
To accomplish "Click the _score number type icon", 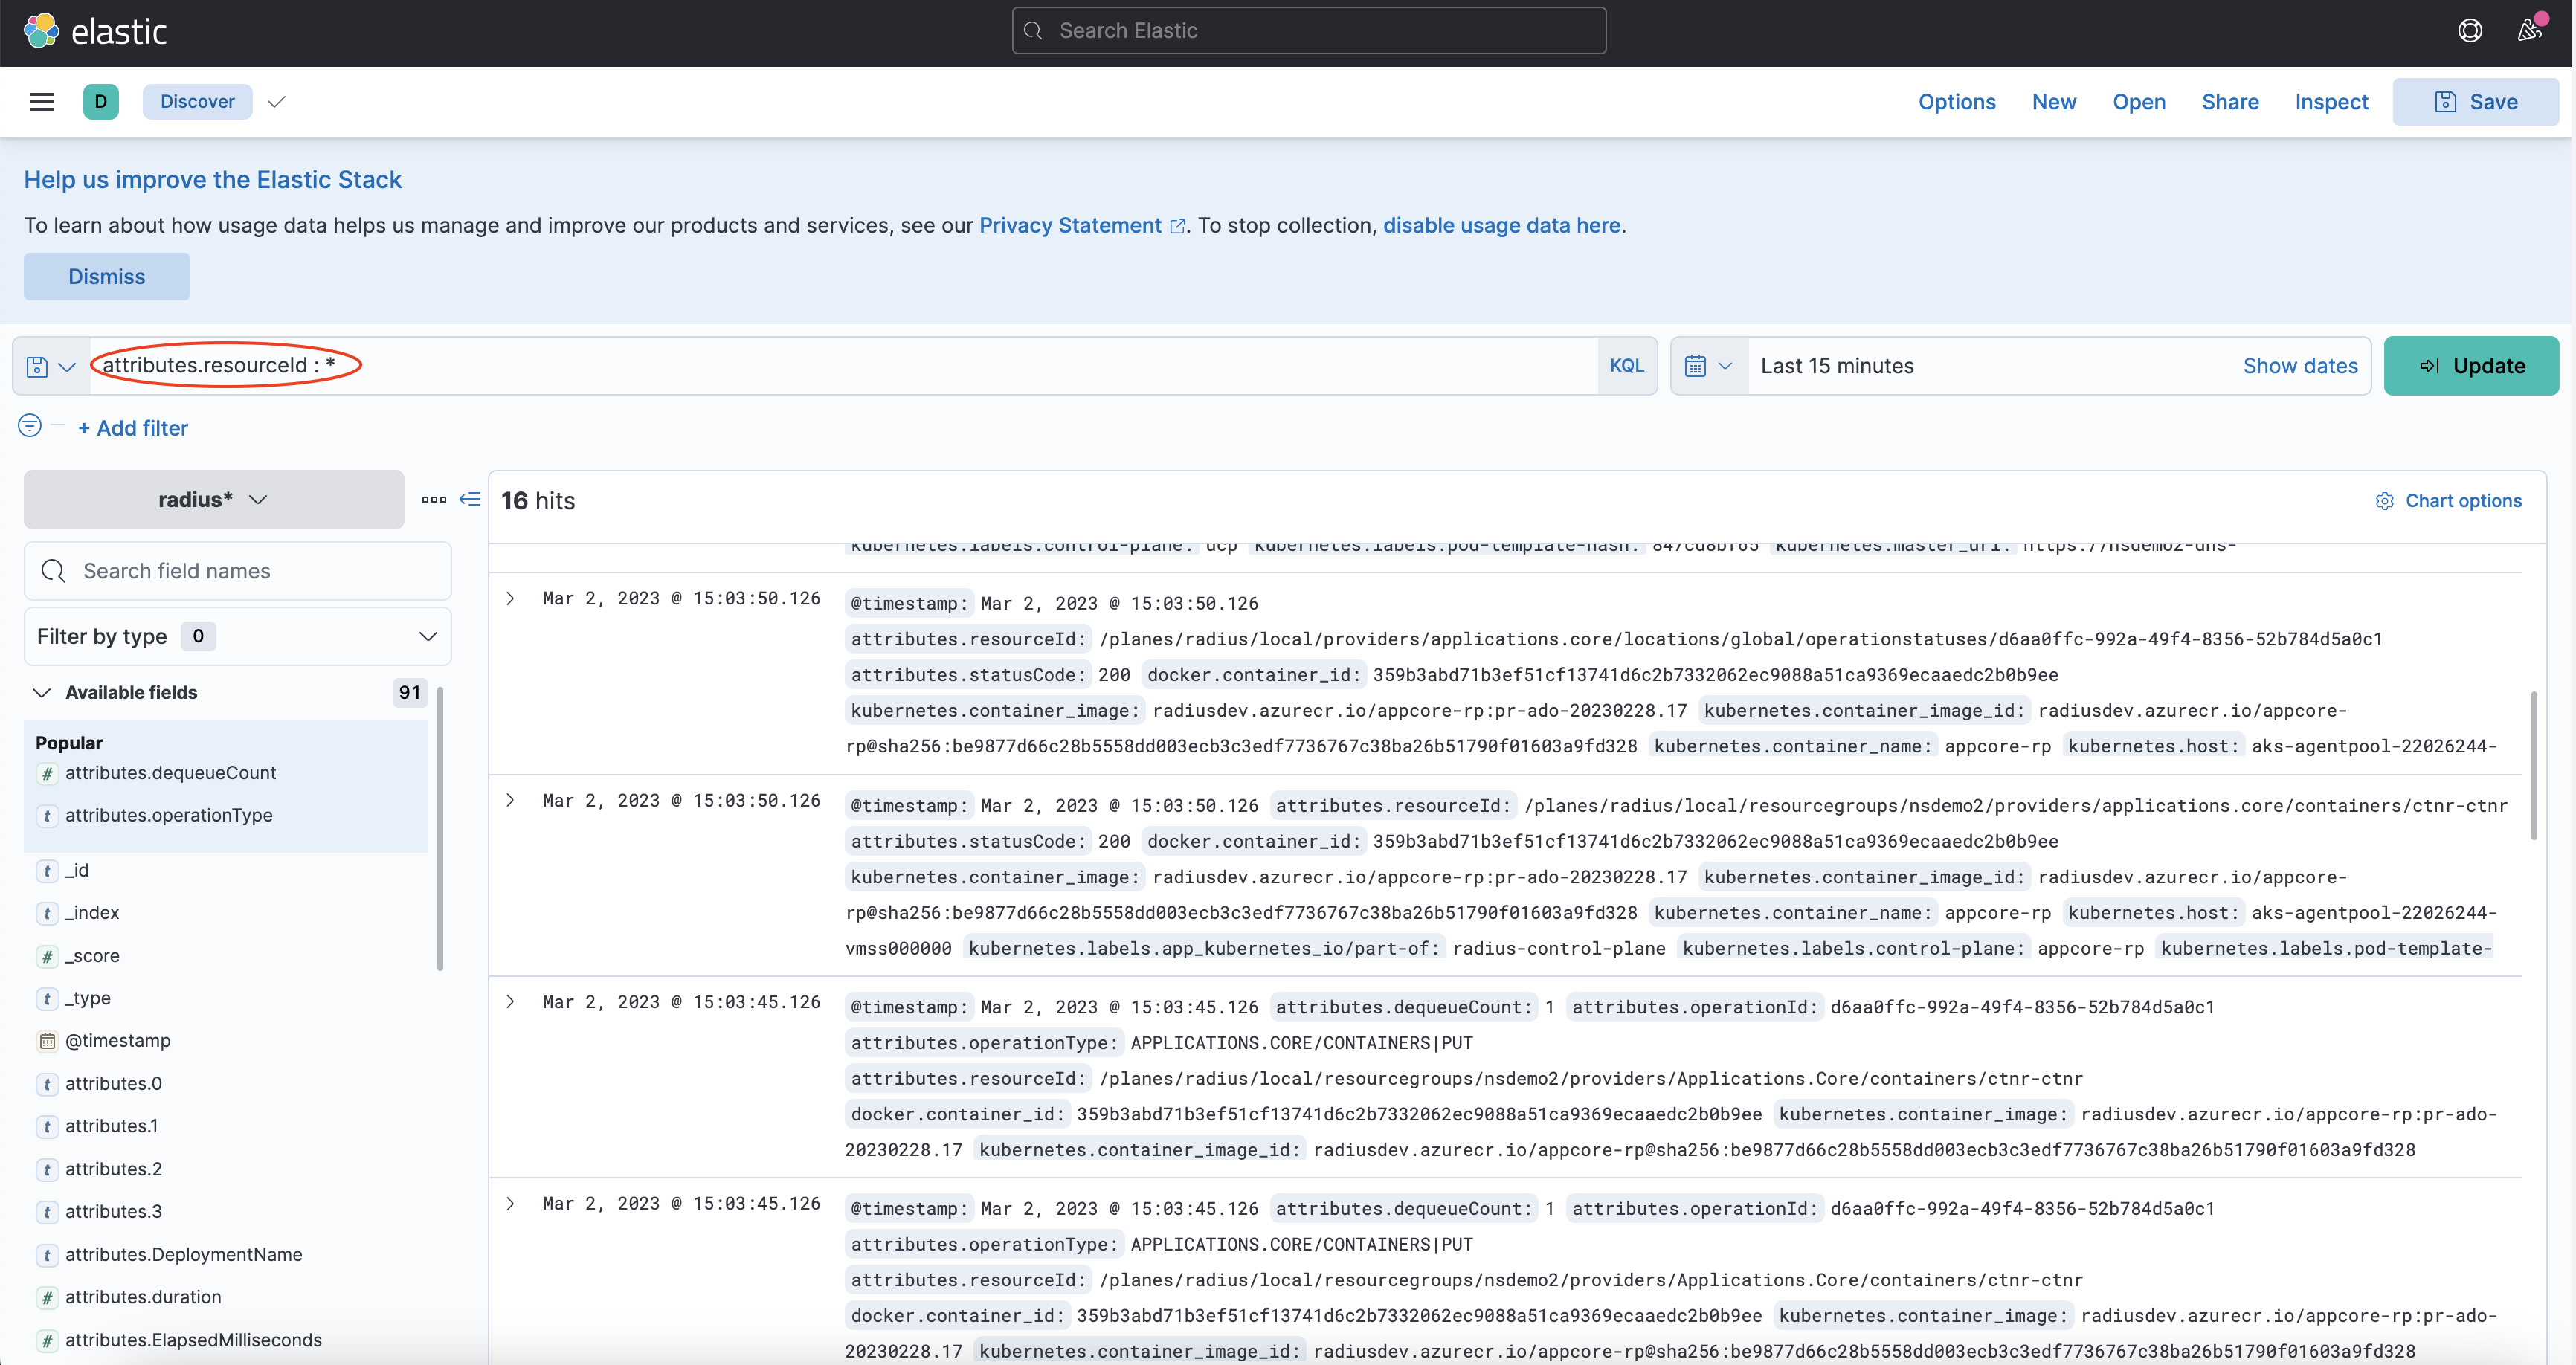I will pyautogui.click(x=47, y=957).
